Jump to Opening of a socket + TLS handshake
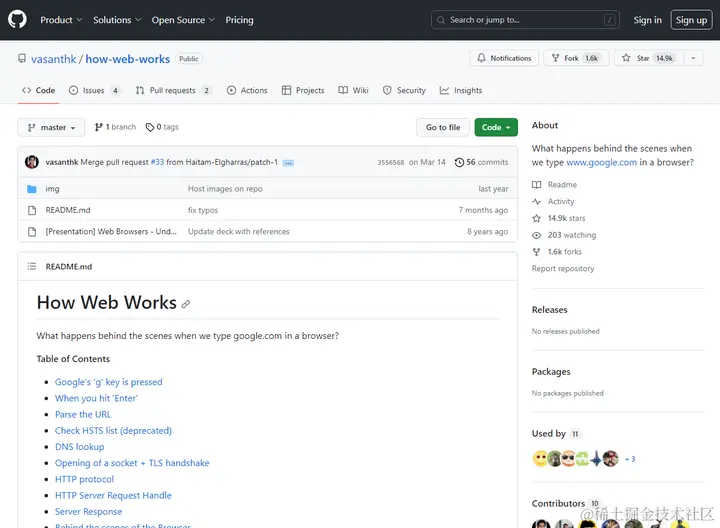The image size is (720, 528). click(x=132, y=463)
